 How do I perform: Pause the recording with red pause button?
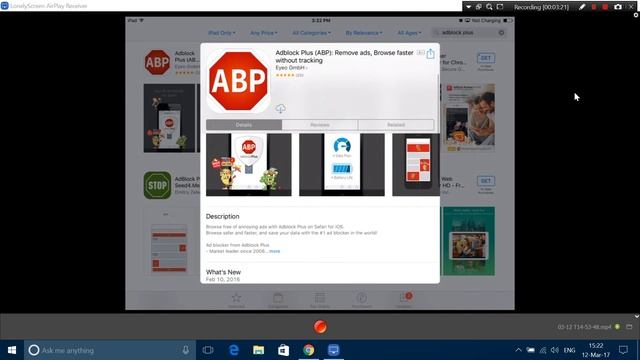594,7
